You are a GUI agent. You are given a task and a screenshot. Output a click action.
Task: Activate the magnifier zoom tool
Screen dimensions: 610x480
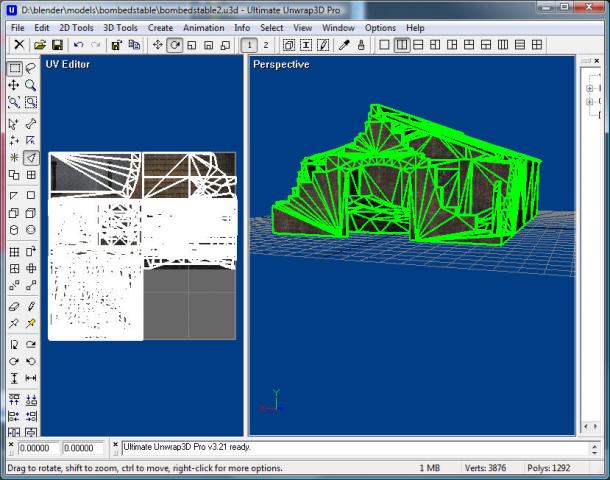(31, 86)
